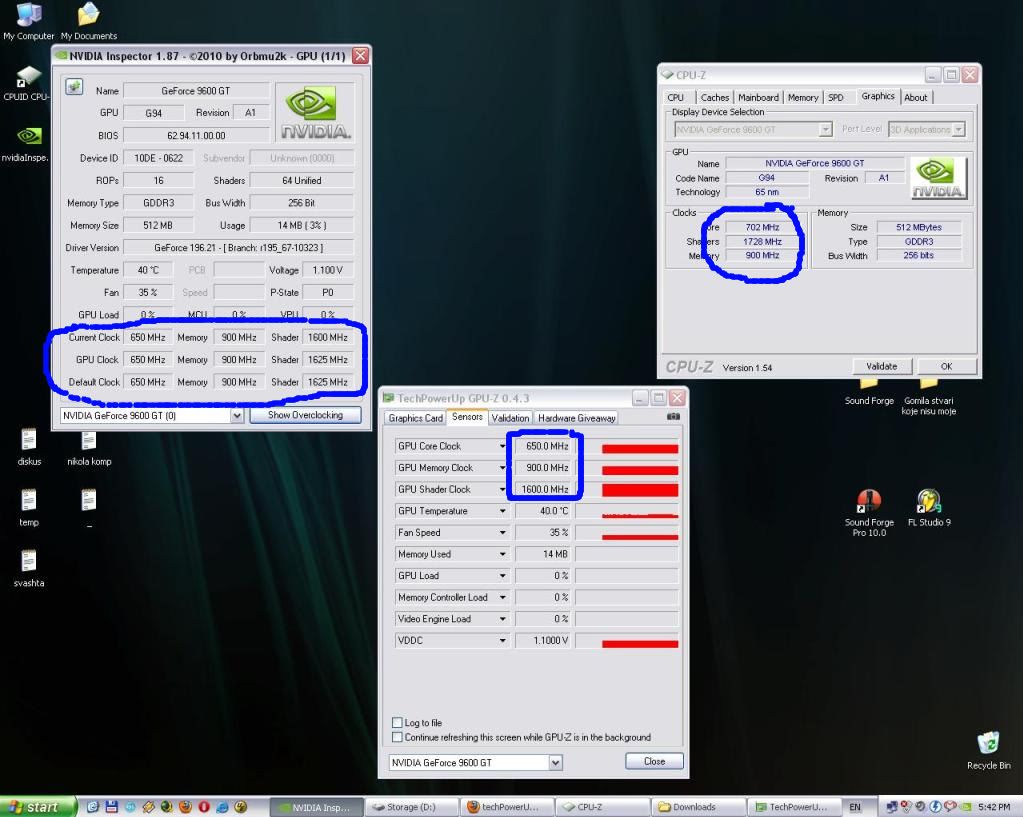This screenshot has height=817, width=1023.
Task: Open the My Documents desktop icon
Action: coord(89,21)
